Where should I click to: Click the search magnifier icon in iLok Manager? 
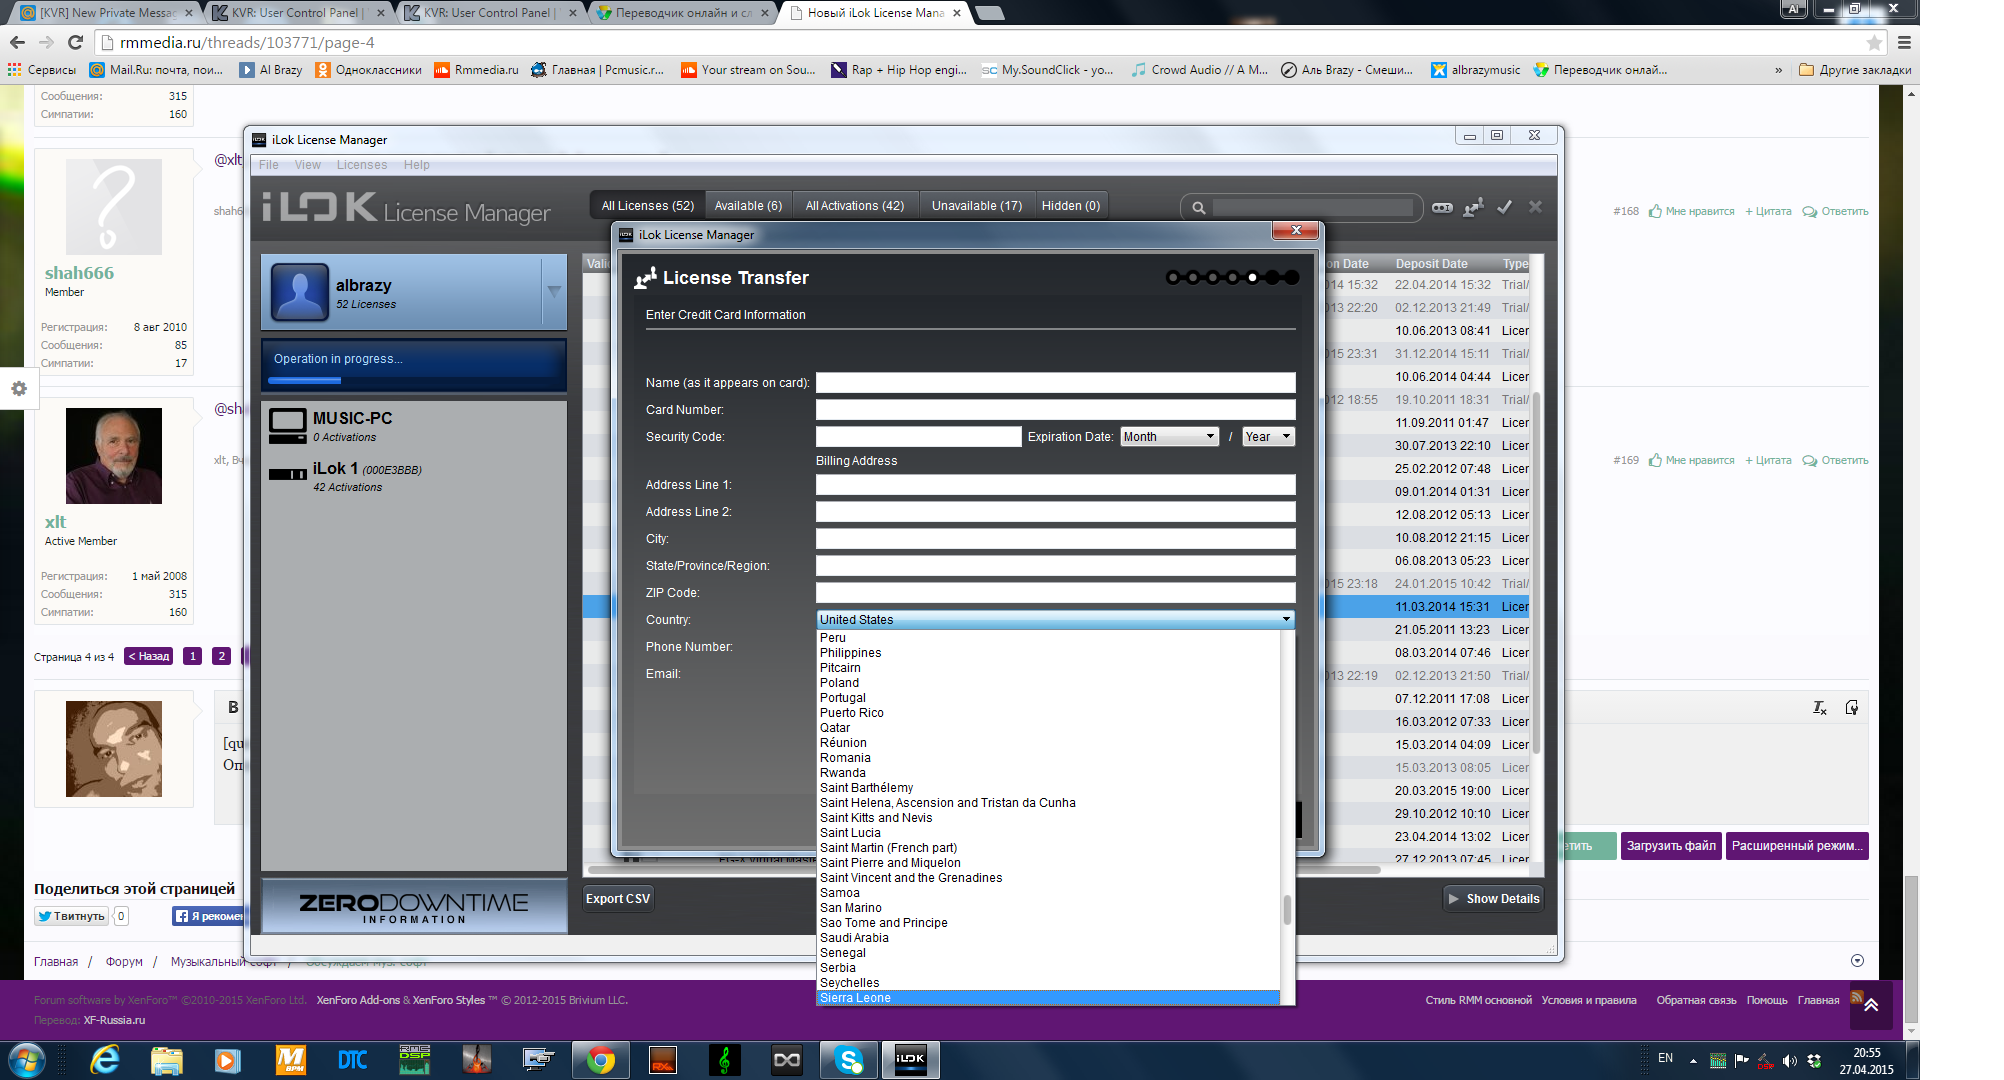tap(1198, 208)
